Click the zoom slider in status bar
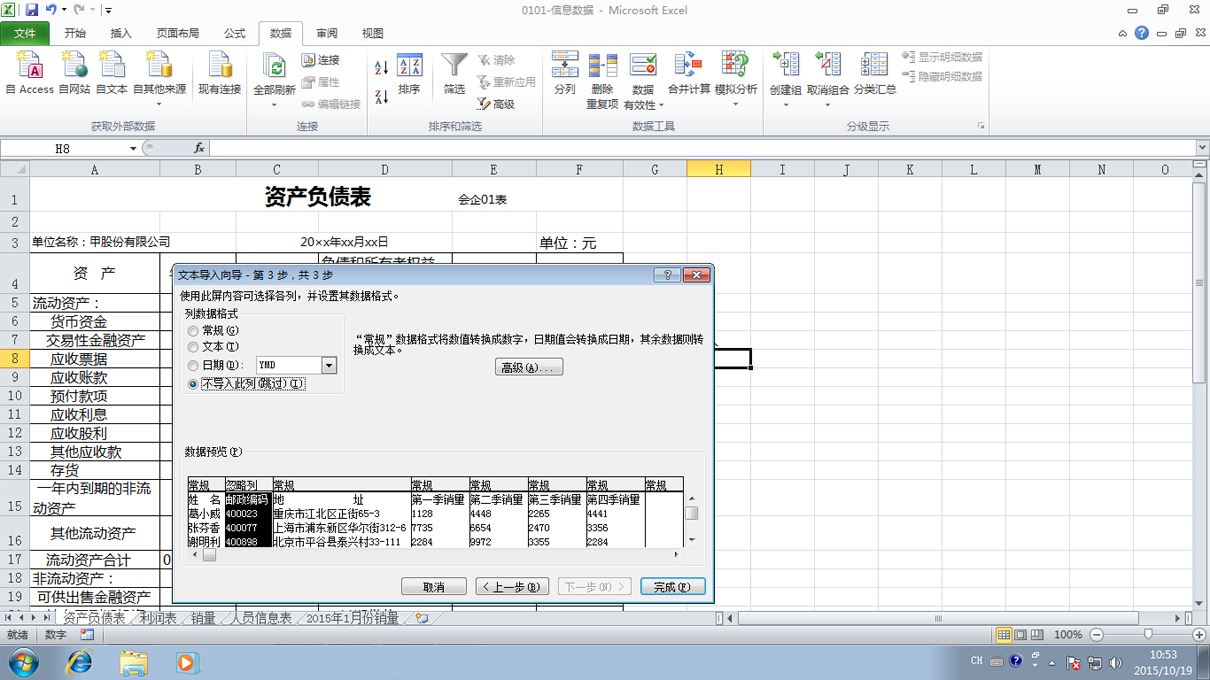1210x680 pixels. (x=1148, y=635)
